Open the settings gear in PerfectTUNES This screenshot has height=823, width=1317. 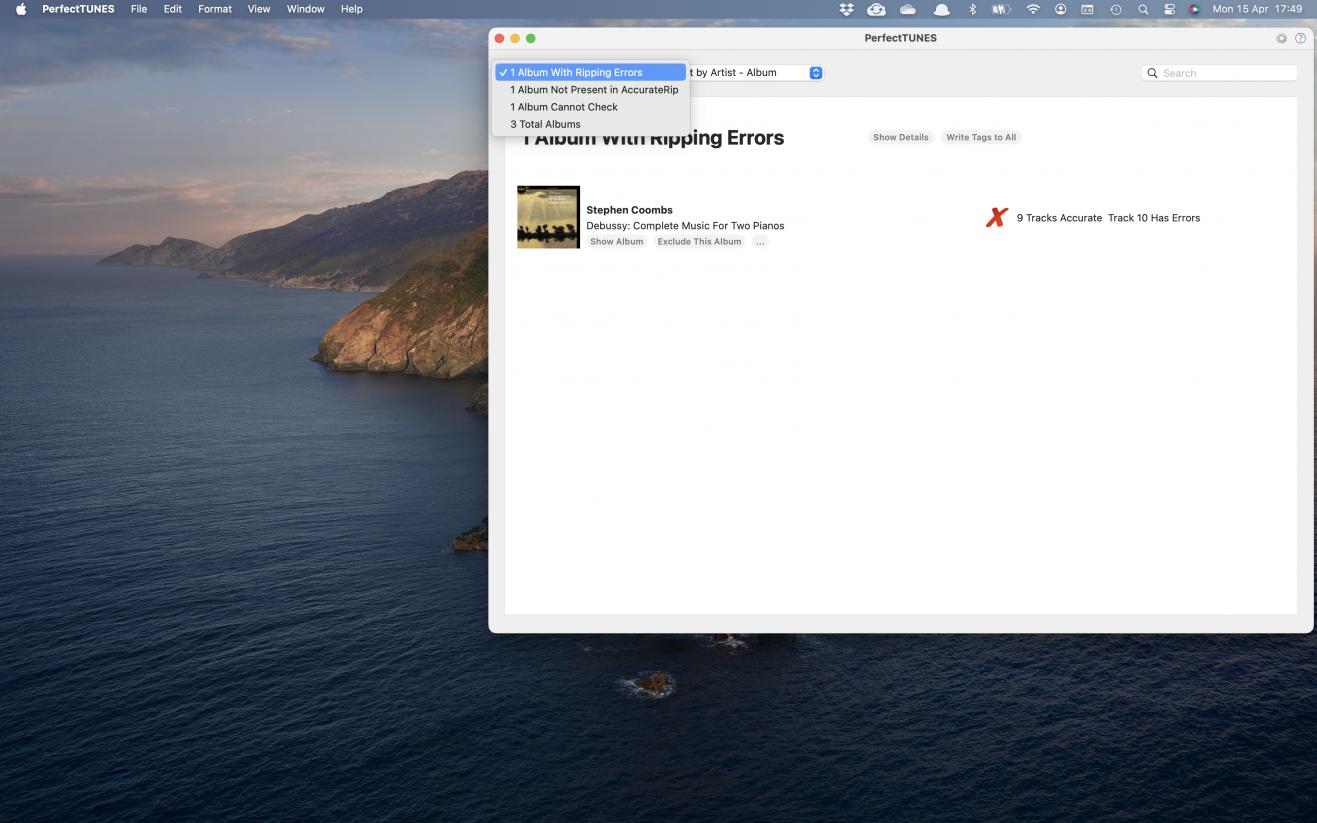(1281, 38)
